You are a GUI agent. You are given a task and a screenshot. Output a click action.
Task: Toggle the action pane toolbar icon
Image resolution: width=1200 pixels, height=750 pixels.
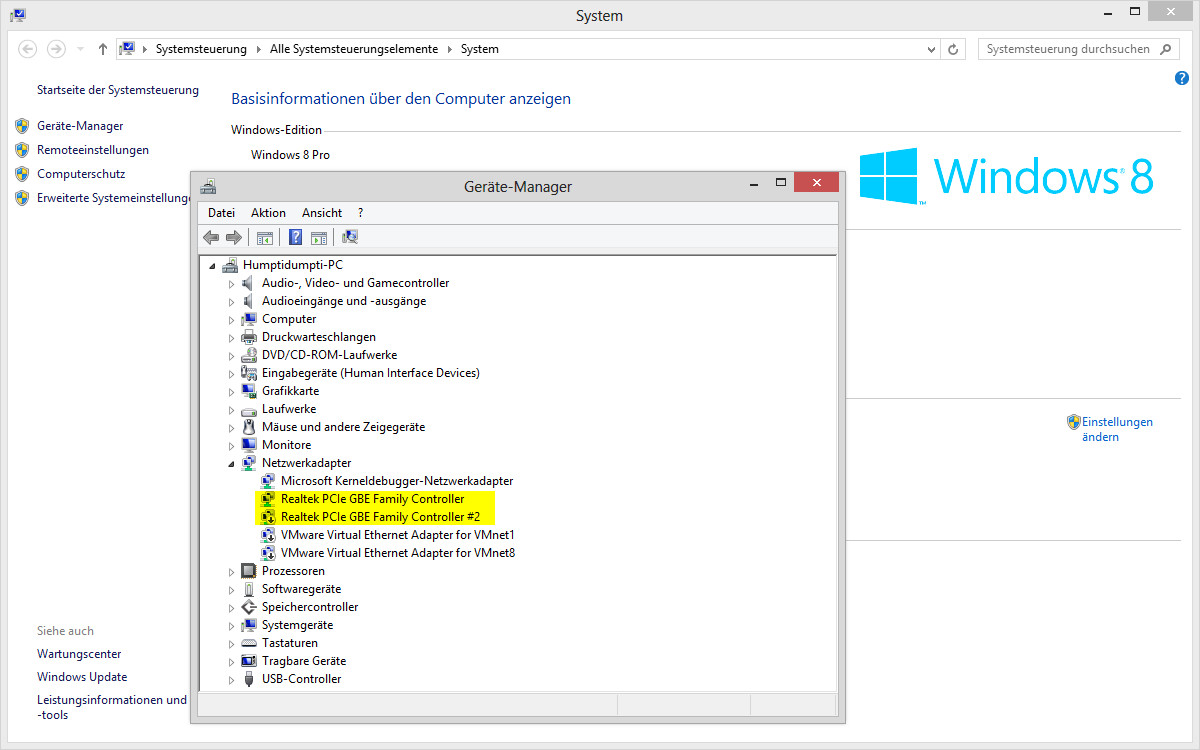tap(319, 237)
